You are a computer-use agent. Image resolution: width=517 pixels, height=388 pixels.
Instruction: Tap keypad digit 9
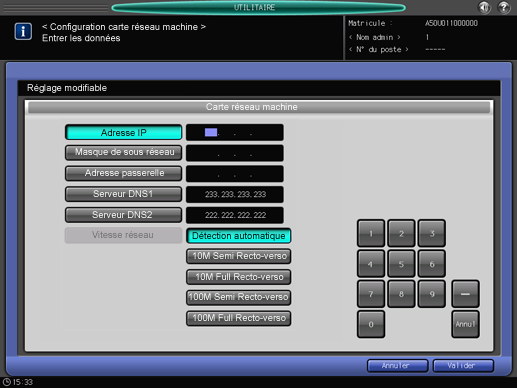click(x=432, y=294)
